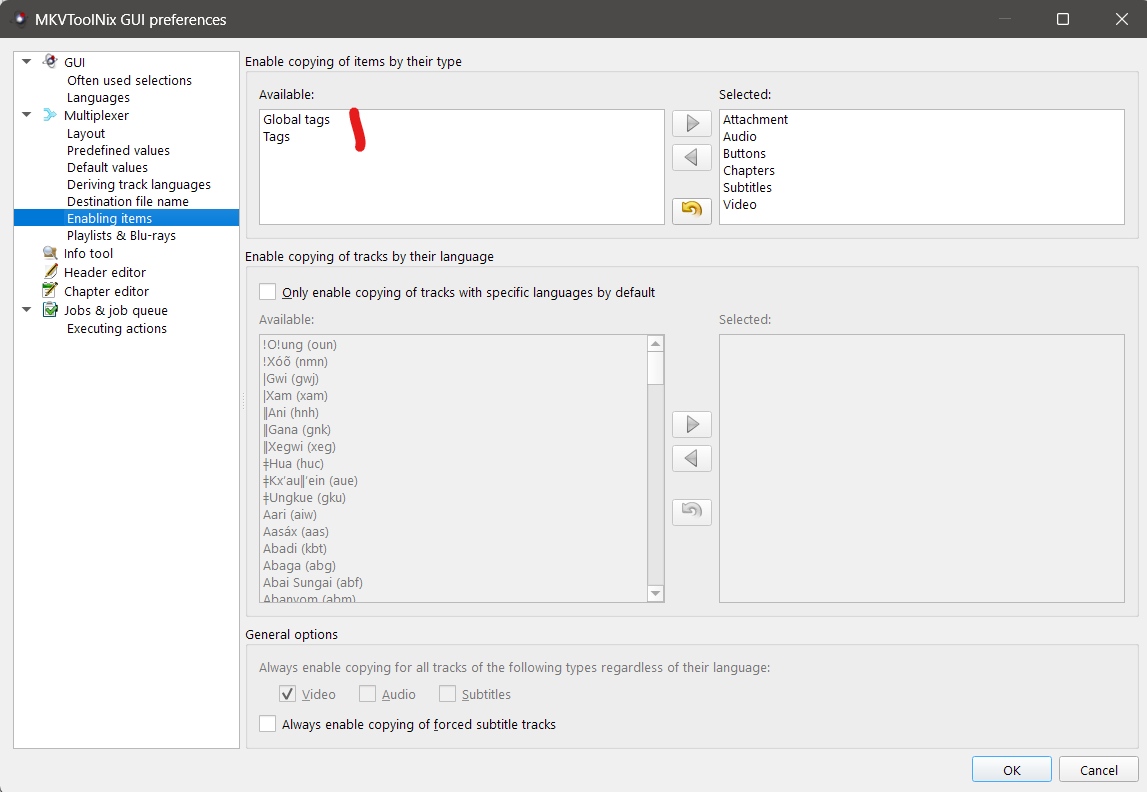
Task: Click the MKVToolNix title bar app icon
Action: click(20, 19)
